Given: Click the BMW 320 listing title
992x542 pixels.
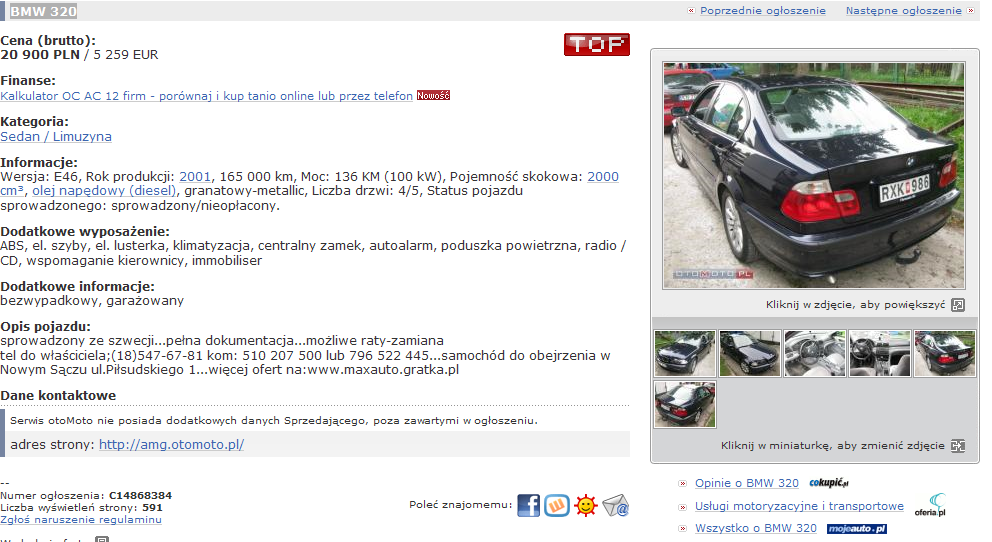Looking at the screenshot, I should coord(44,11).
